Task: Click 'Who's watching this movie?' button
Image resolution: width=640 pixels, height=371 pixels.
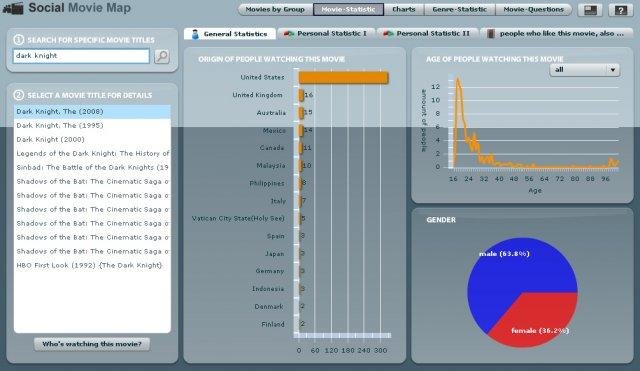Action: pos(92,344)
